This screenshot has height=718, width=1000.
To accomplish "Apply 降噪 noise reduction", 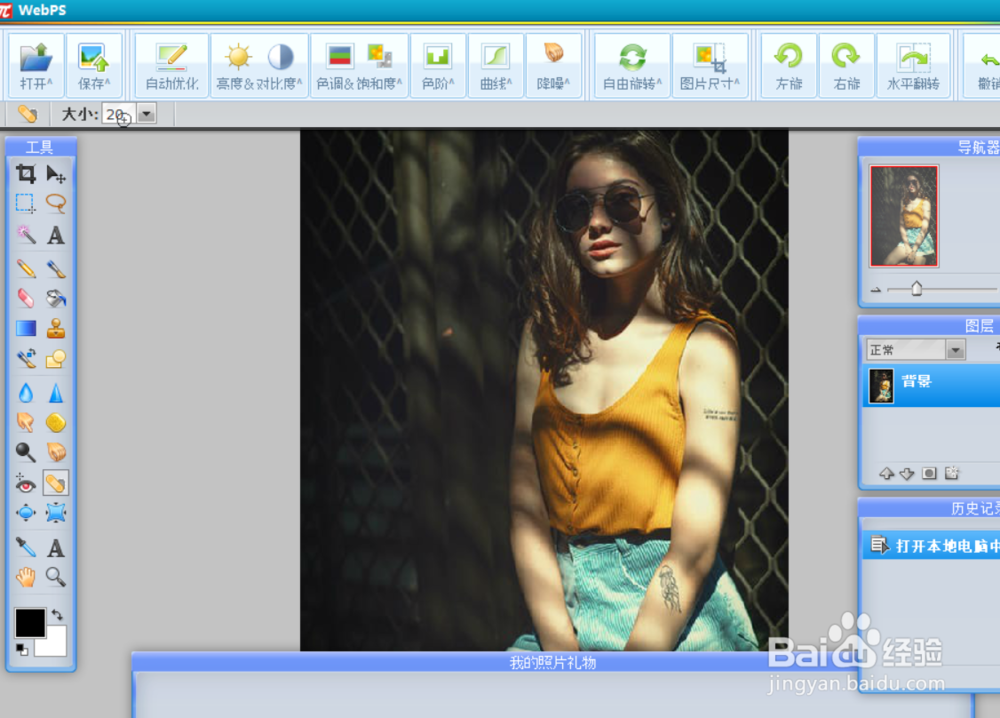I will tap(553, 66).
